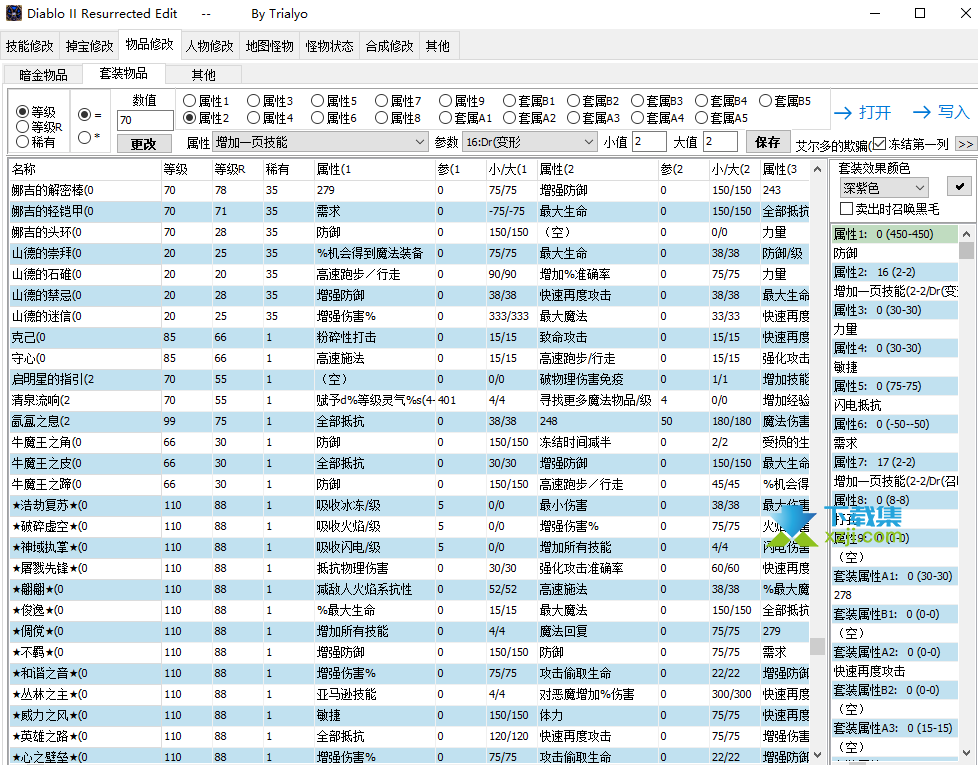Select the row 山德的崇拜(0

click(409, 253)
